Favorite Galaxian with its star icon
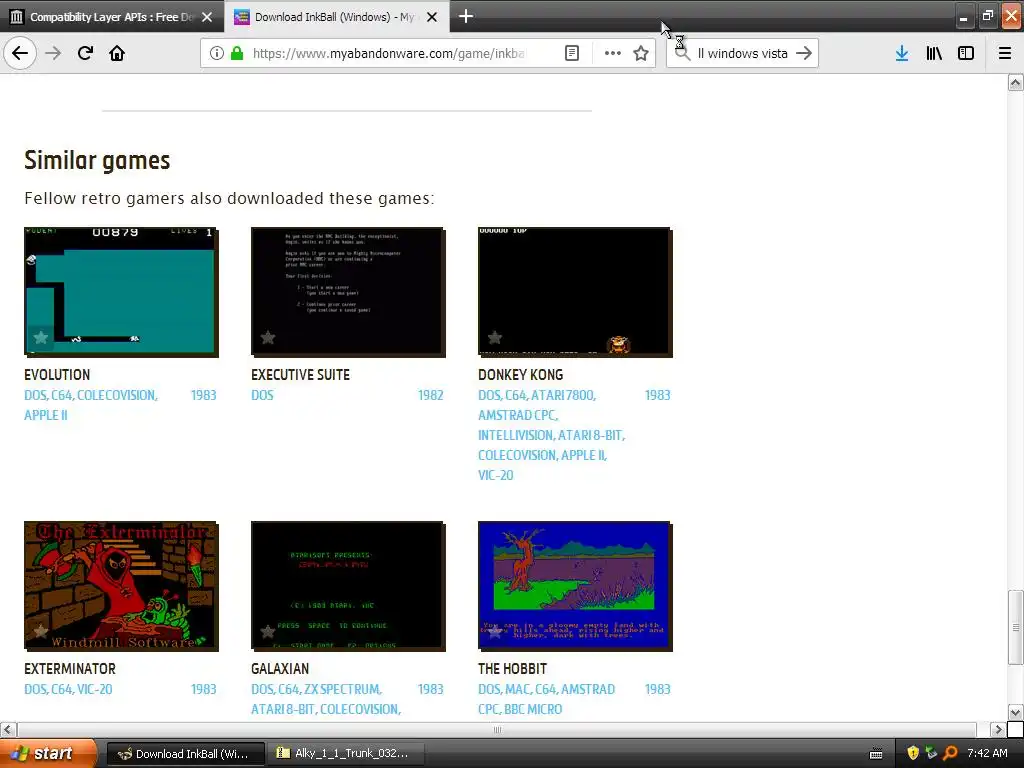Viewport: 1024px width, 768px height. 268,631
